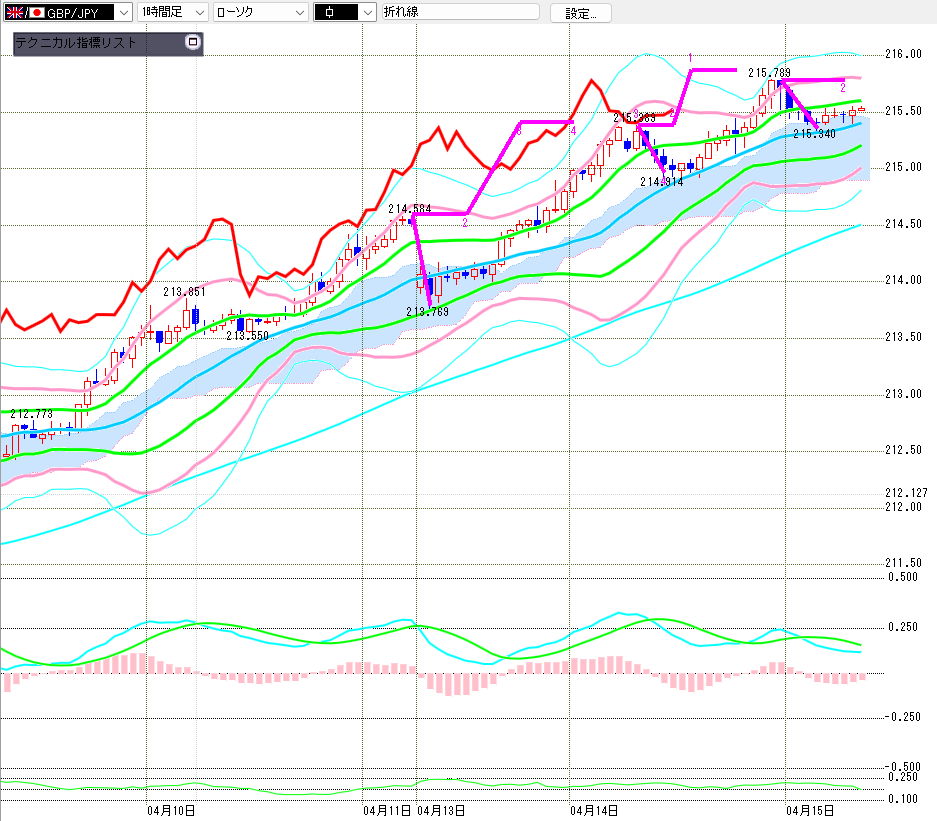937x821 pixels.
Task: Select the 215.789 high price label
Action: (769, 73)
